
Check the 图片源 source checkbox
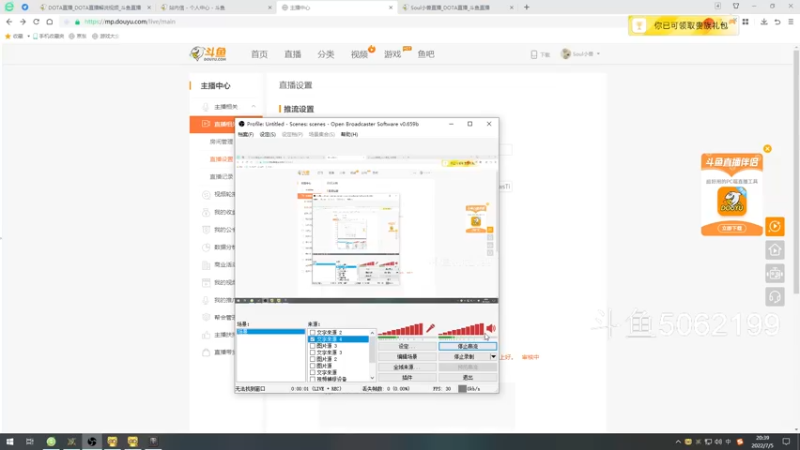coord(313,366)
